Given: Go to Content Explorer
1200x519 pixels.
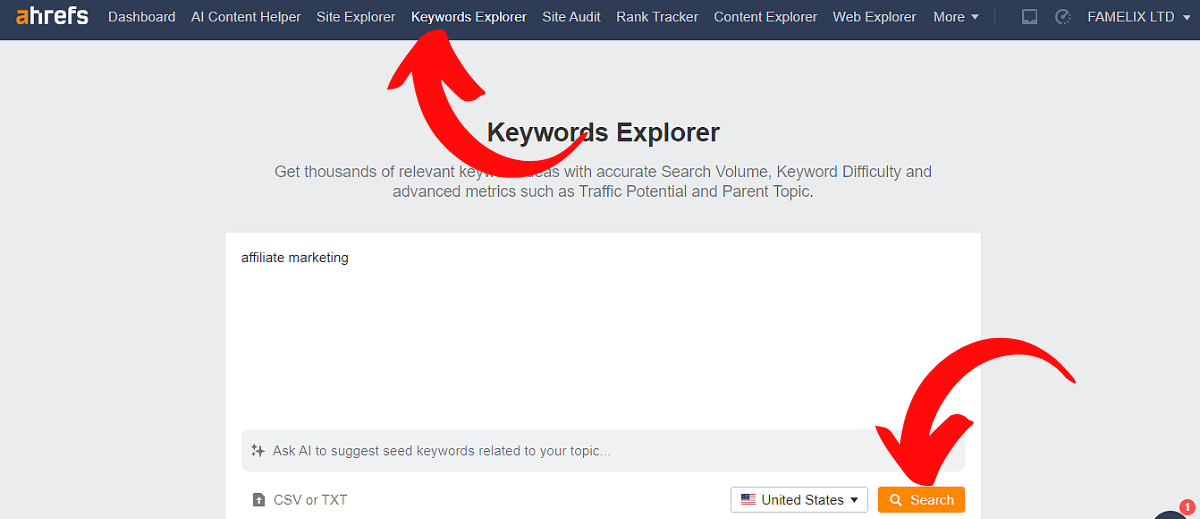Looking at the screenshot, I should pyautogui.click(x=765, y=17).
